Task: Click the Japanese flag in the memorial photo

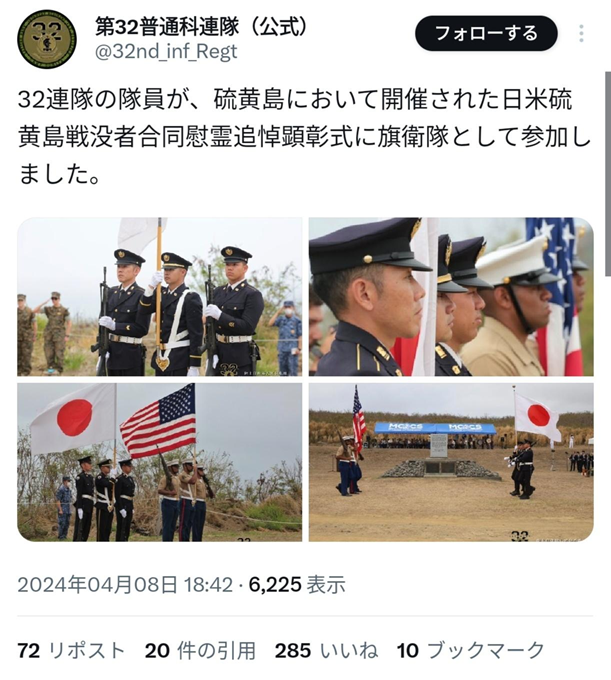Action: pos(538,417)
